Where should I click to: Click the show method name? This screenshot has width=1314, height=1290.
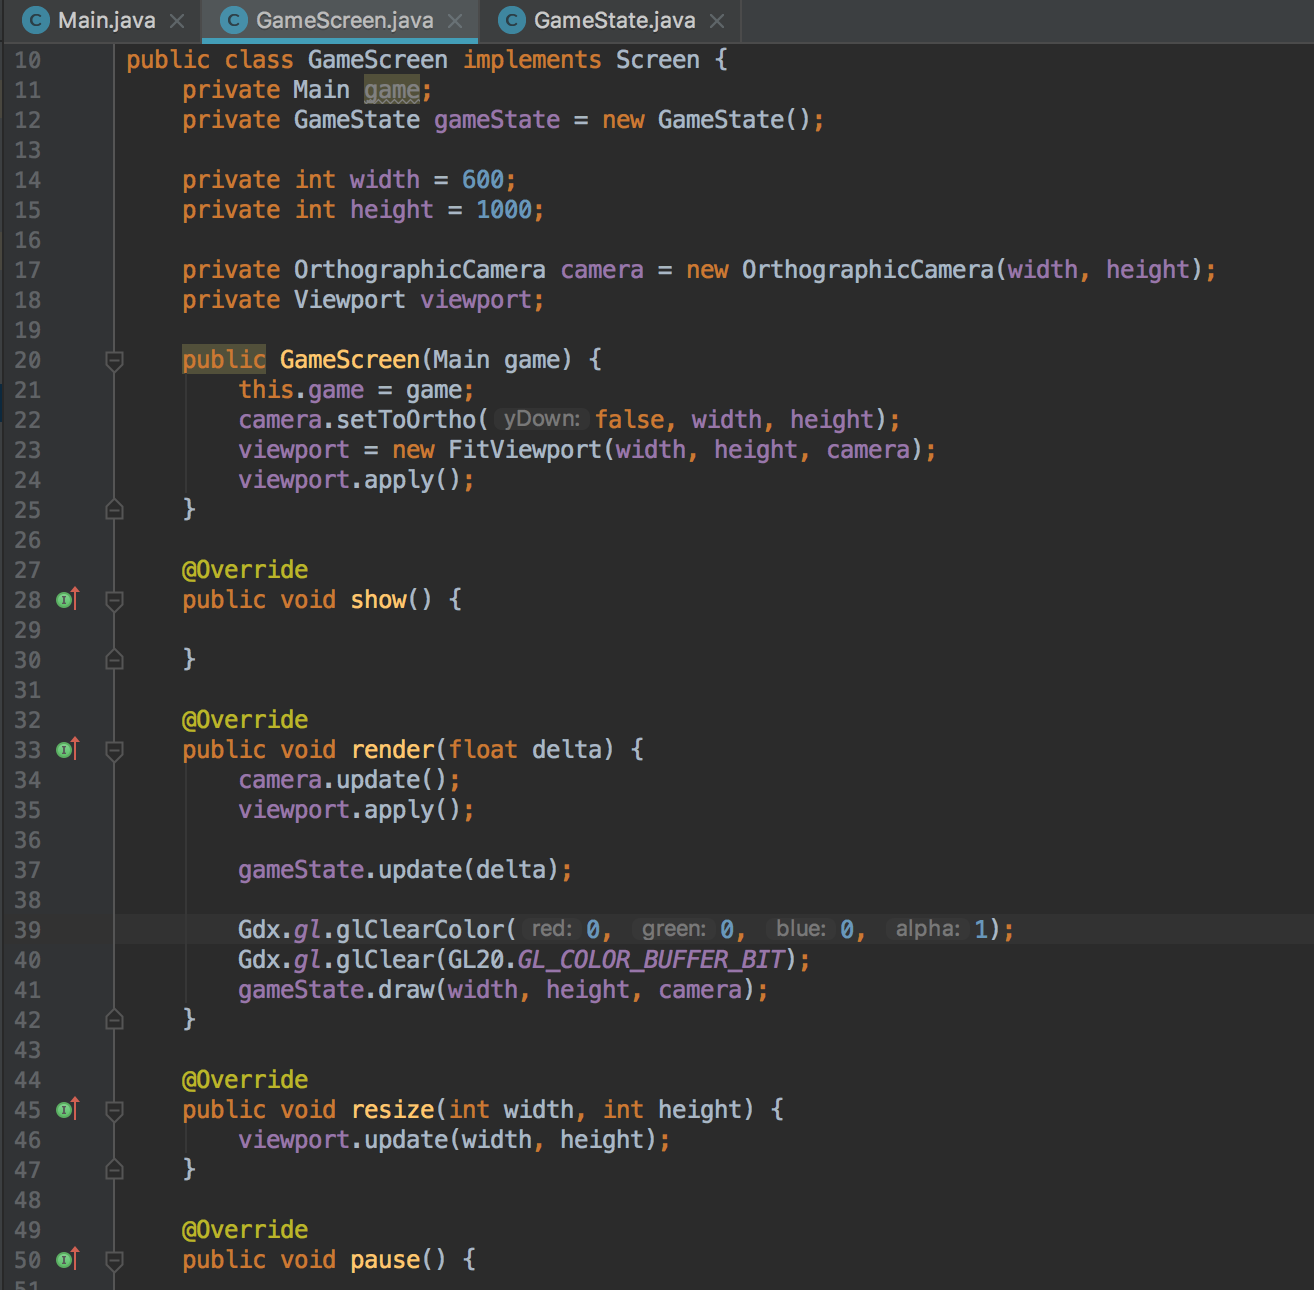click(378, 600)
